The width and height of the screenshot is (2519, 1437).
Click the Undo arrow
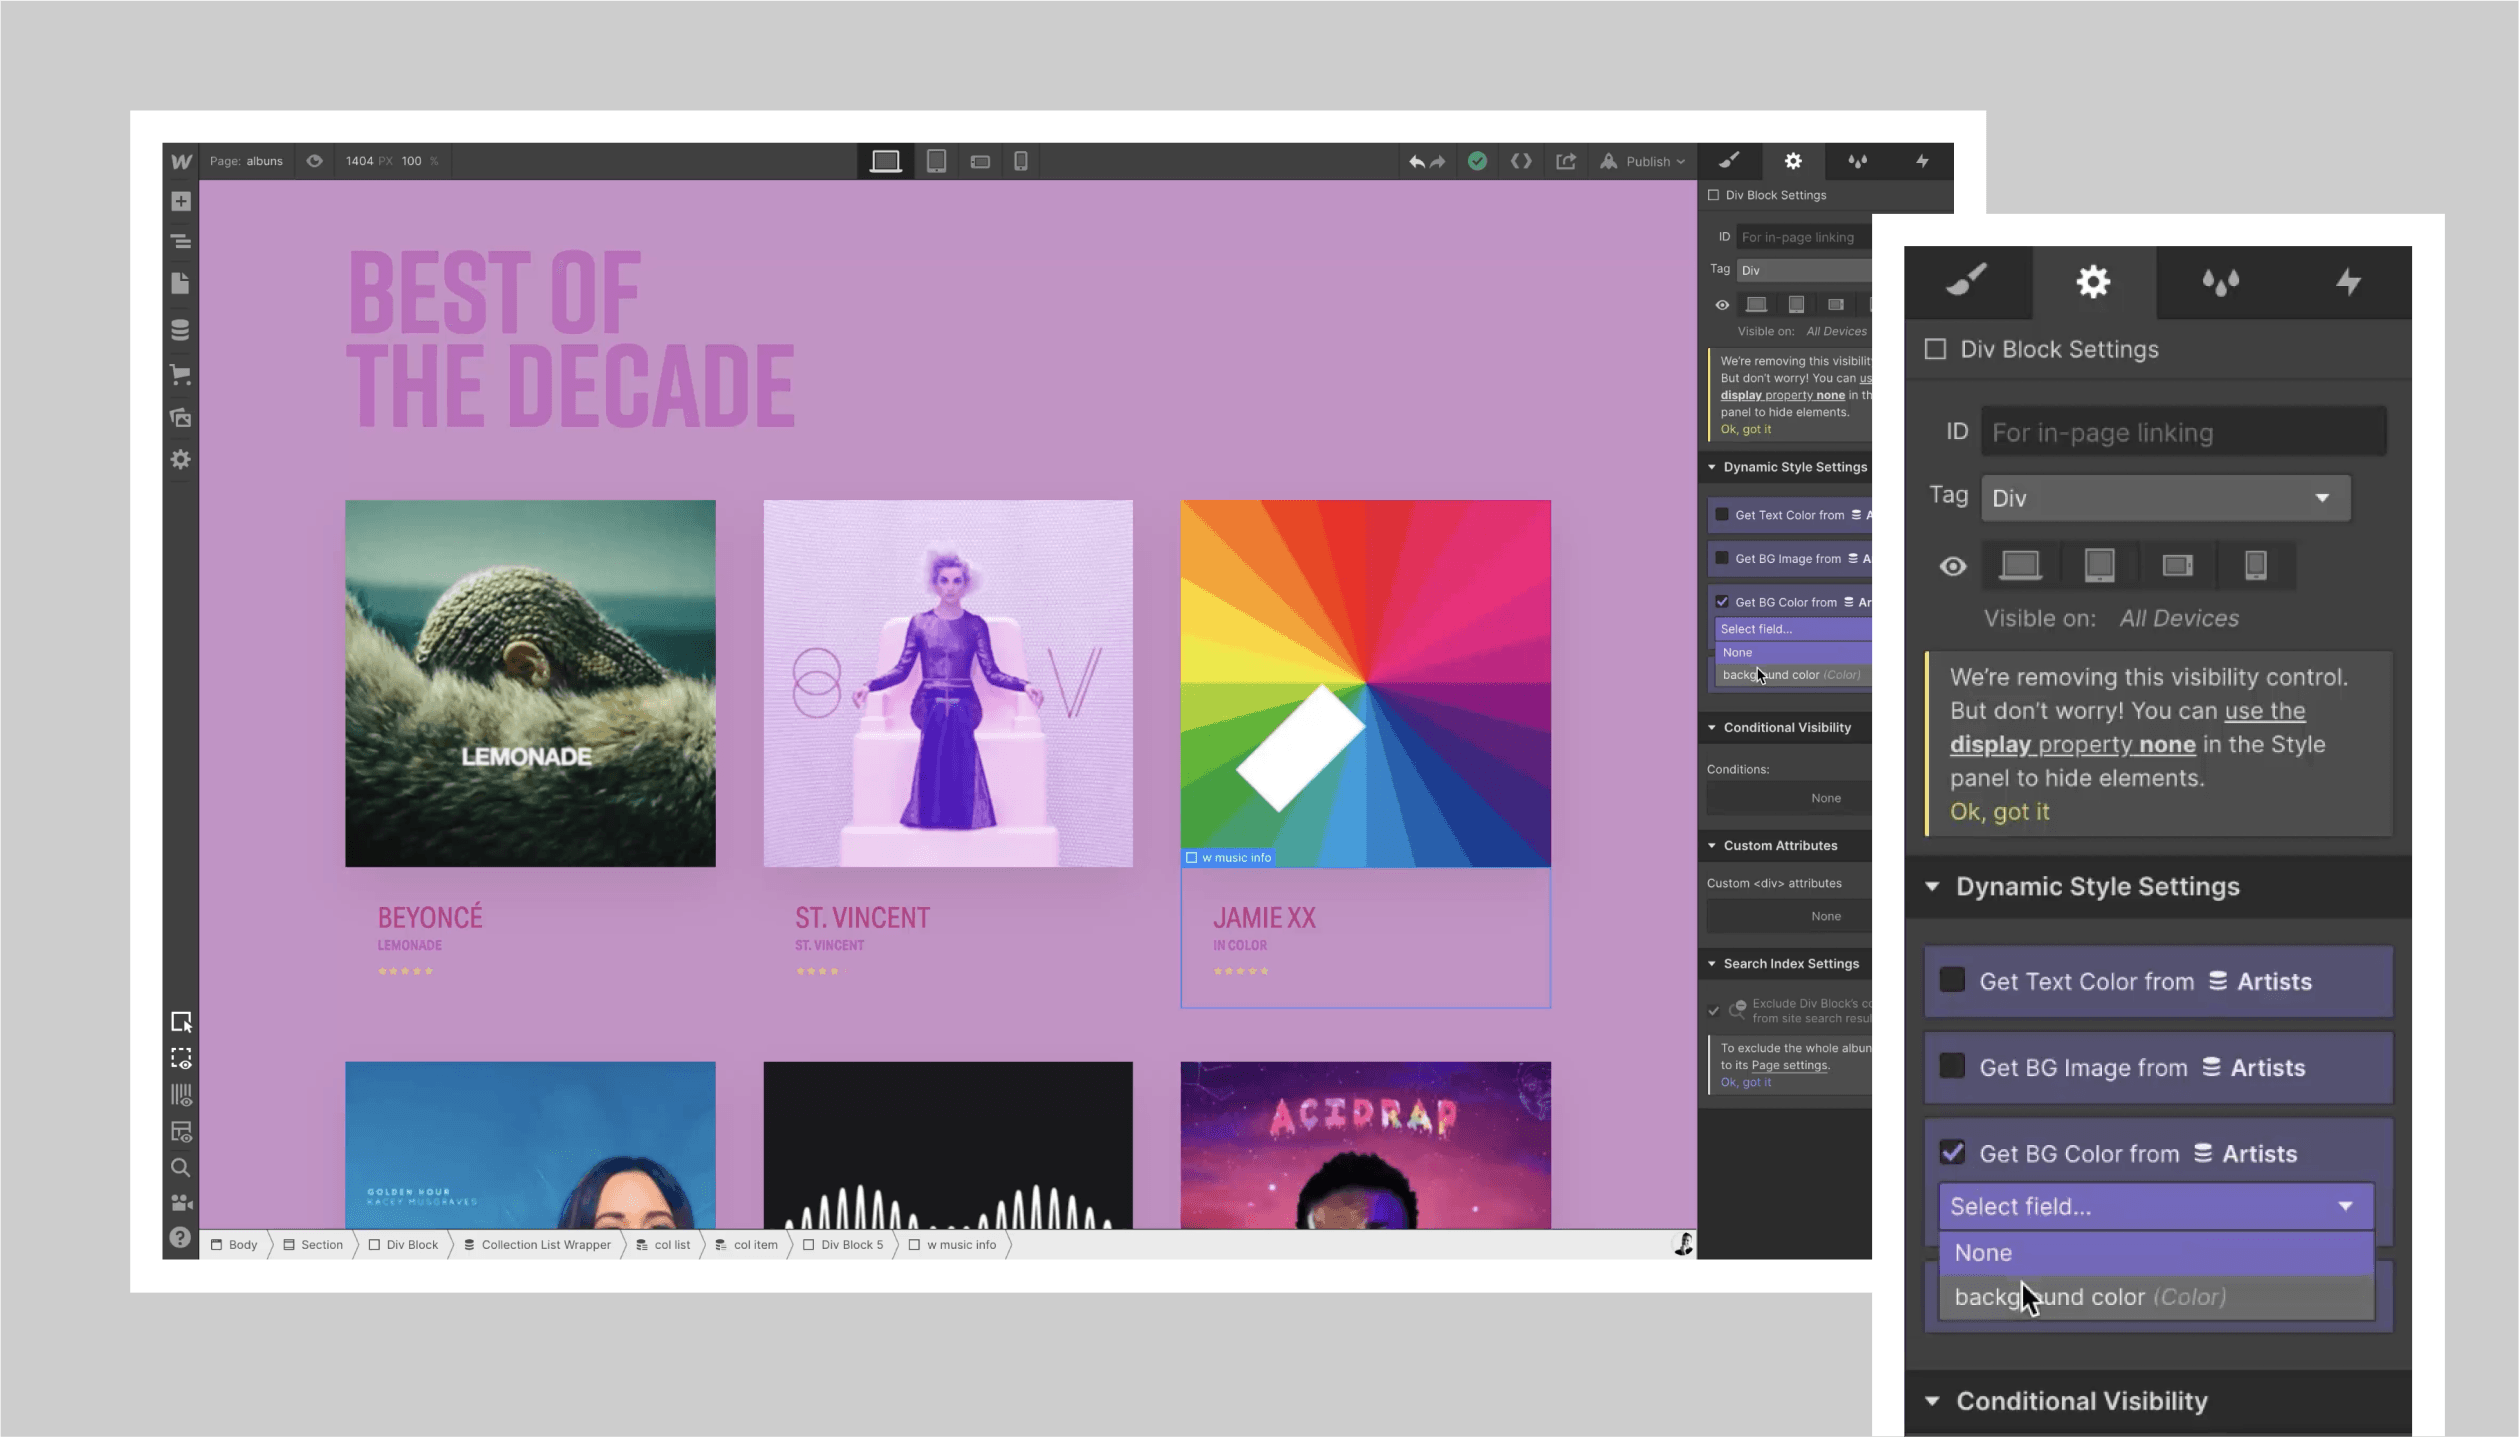[1416, 161]
